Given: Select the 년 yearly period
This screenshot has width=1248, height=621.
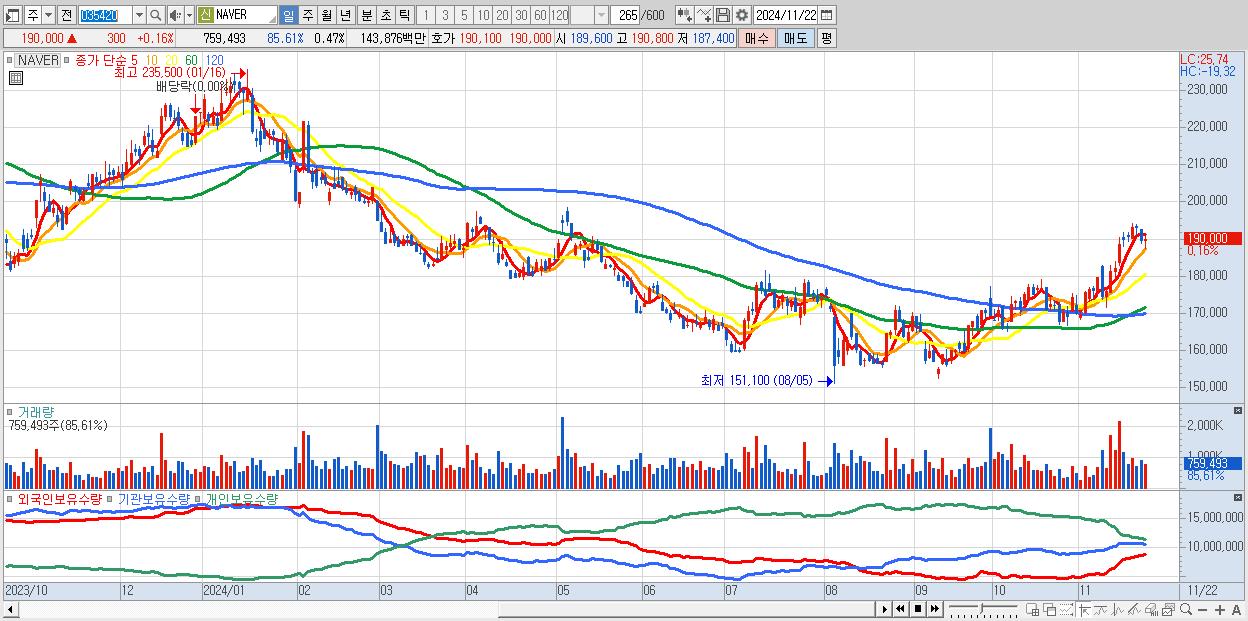Looking at the screenshot, I should pos(345,15).
